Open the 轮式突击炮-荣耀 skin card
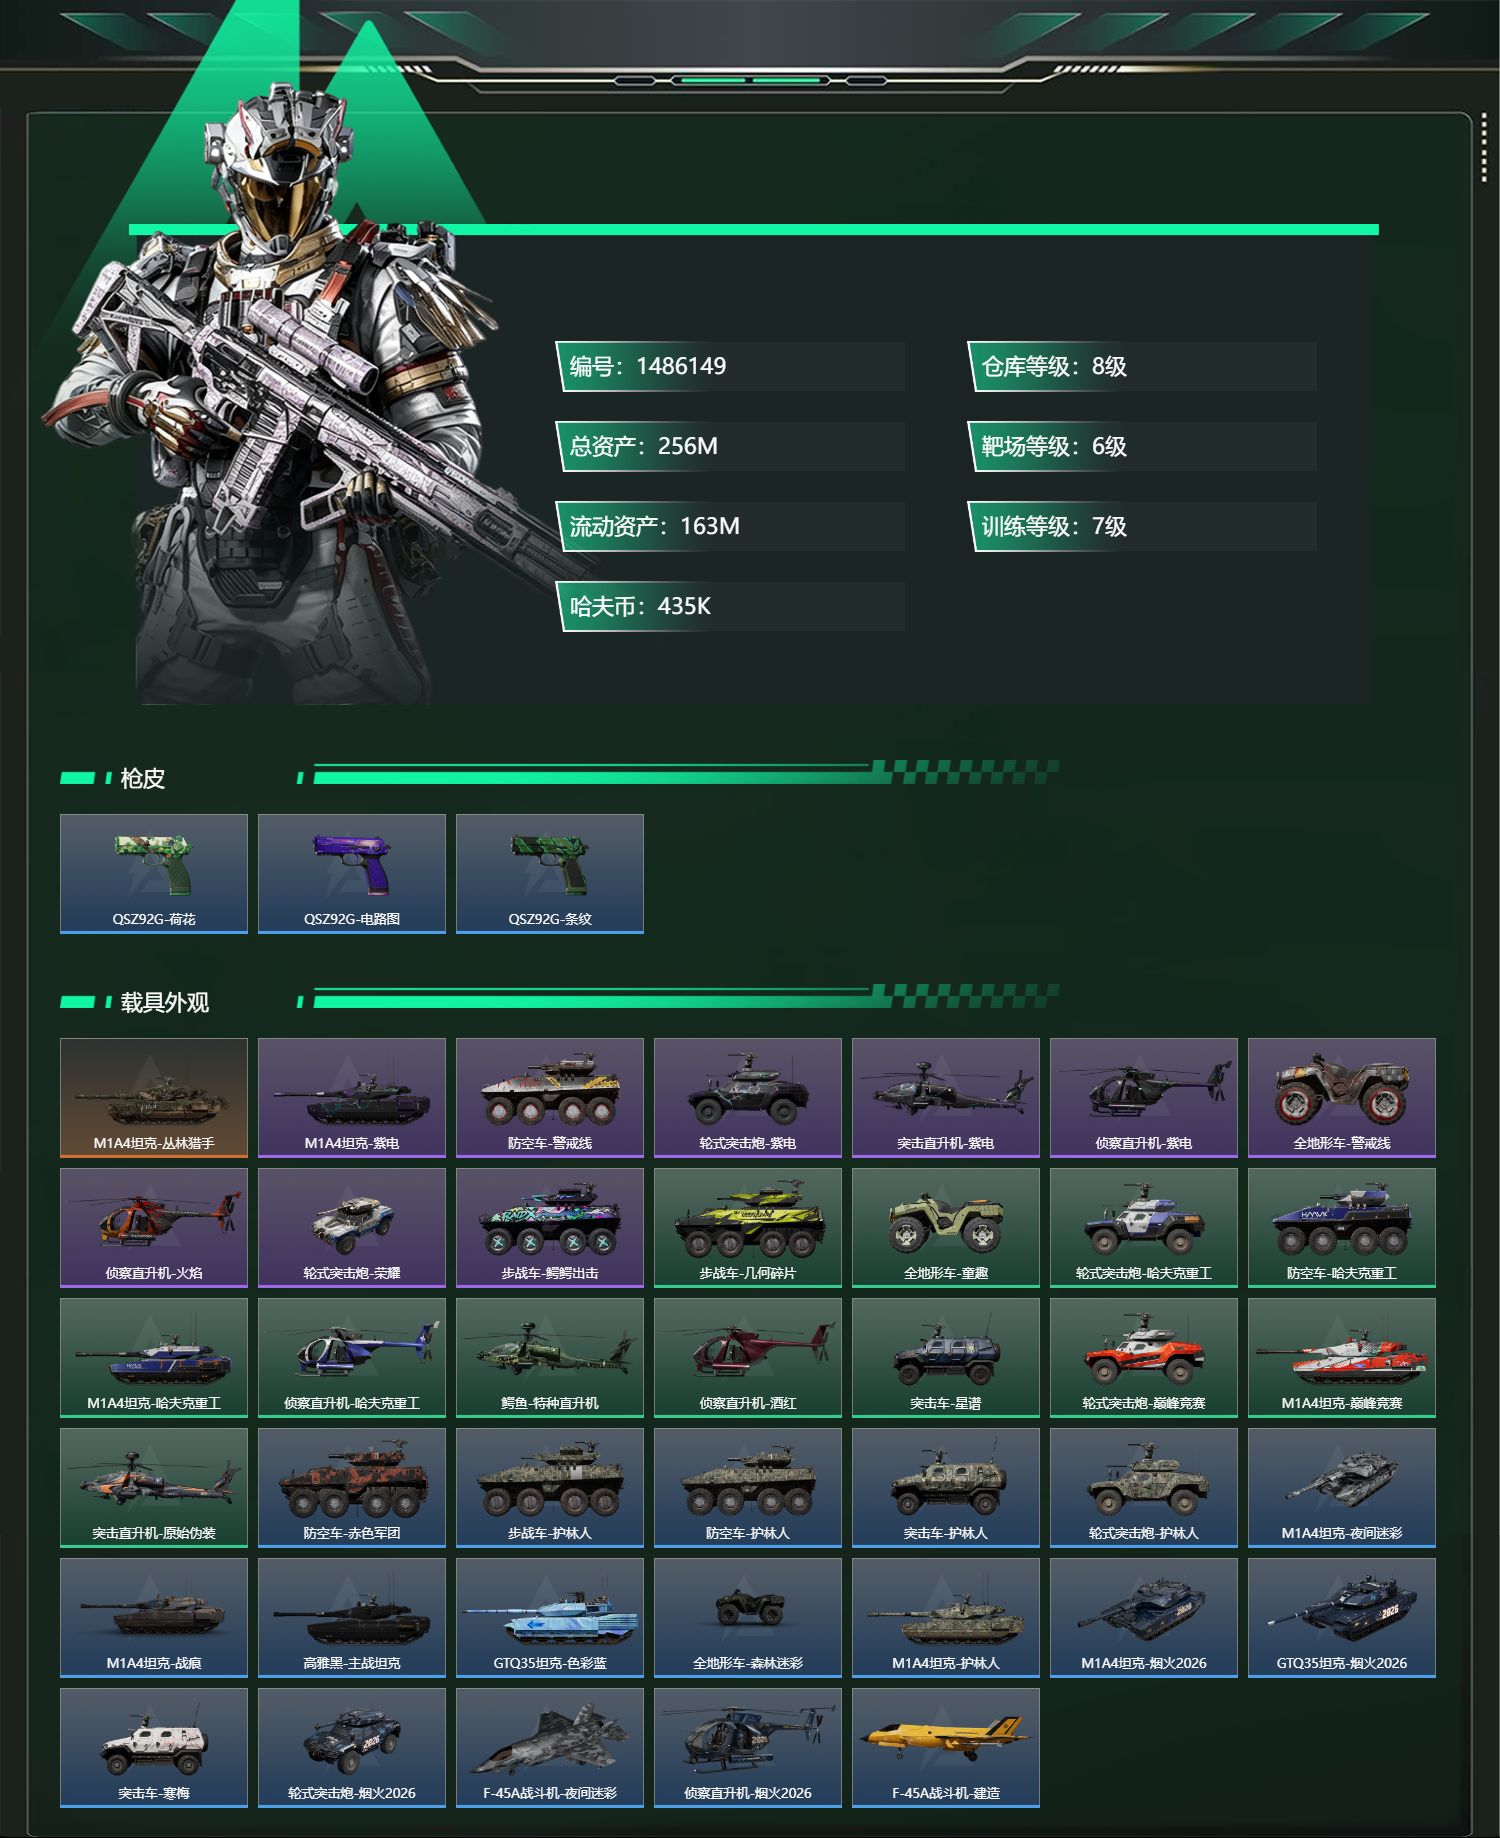This screenshot has width=1500, height=1838. click(x=352, y=1228)
